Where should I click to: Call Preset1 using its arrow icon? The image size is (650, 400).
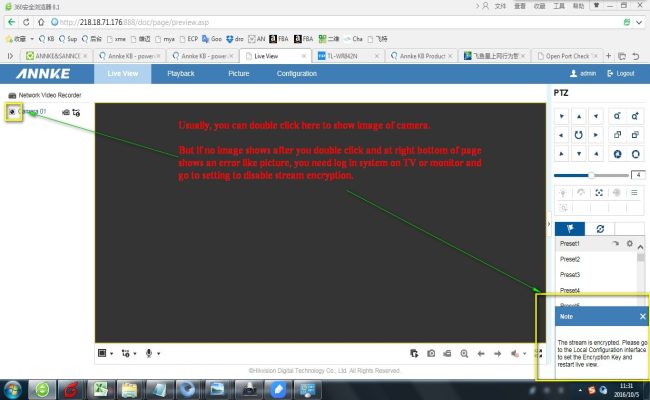point(615,244)
